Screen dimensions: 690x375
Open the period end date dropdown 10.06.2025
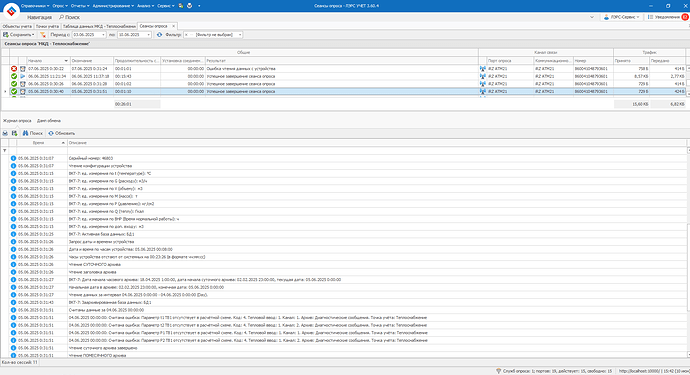pos(149,35)
